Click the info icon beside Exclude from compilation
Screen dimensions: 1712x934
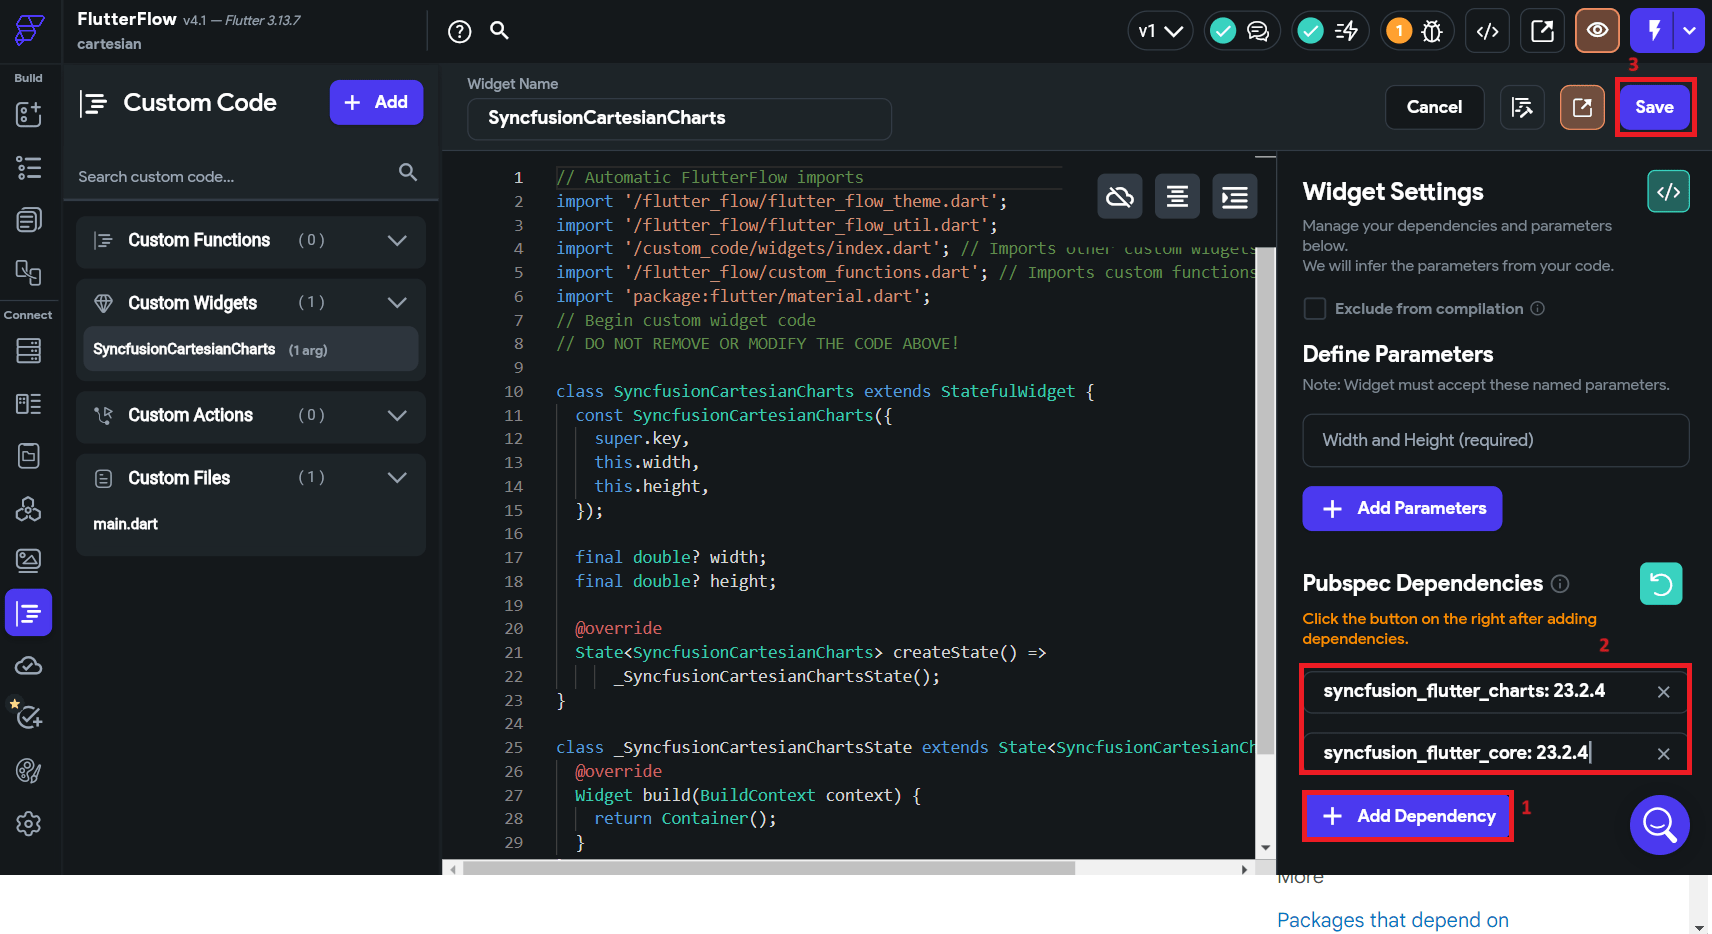1538,309
